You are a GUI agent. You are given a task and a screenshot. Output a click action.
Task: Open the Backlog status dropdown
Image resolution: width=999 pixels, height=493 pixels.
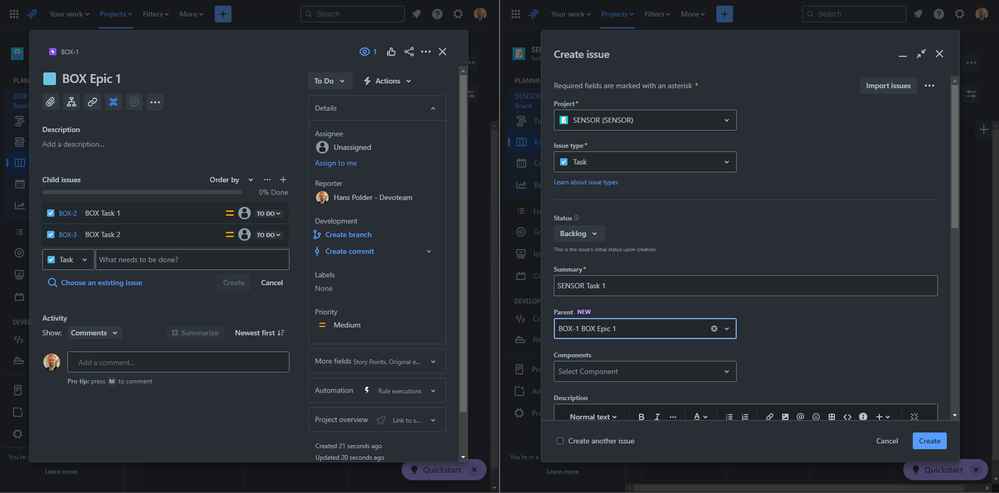pos(579,234)
